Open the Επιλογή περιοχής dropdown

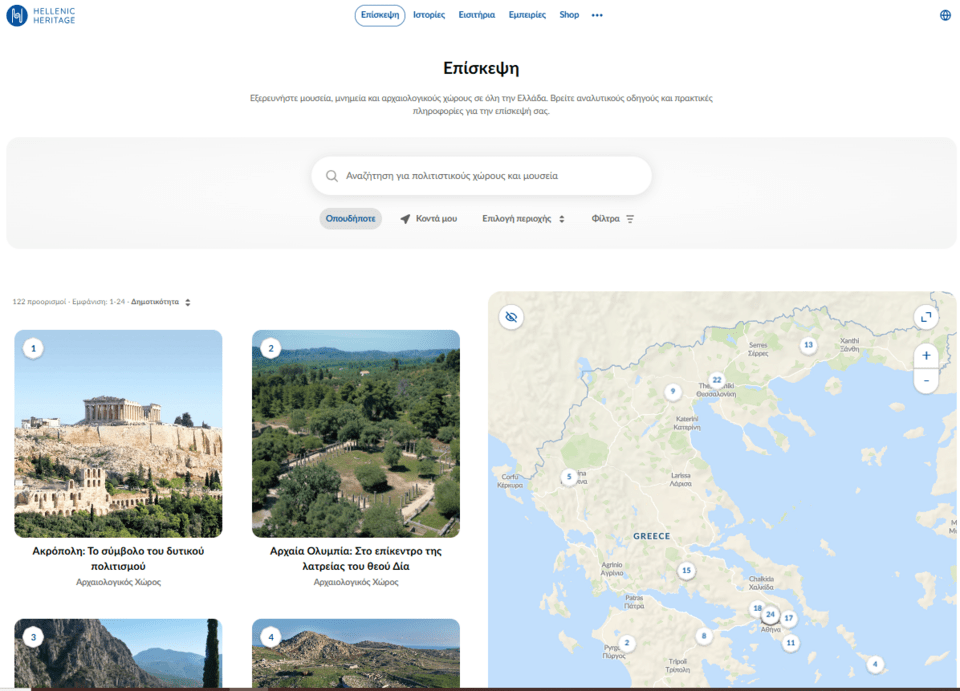coord(523,219)
